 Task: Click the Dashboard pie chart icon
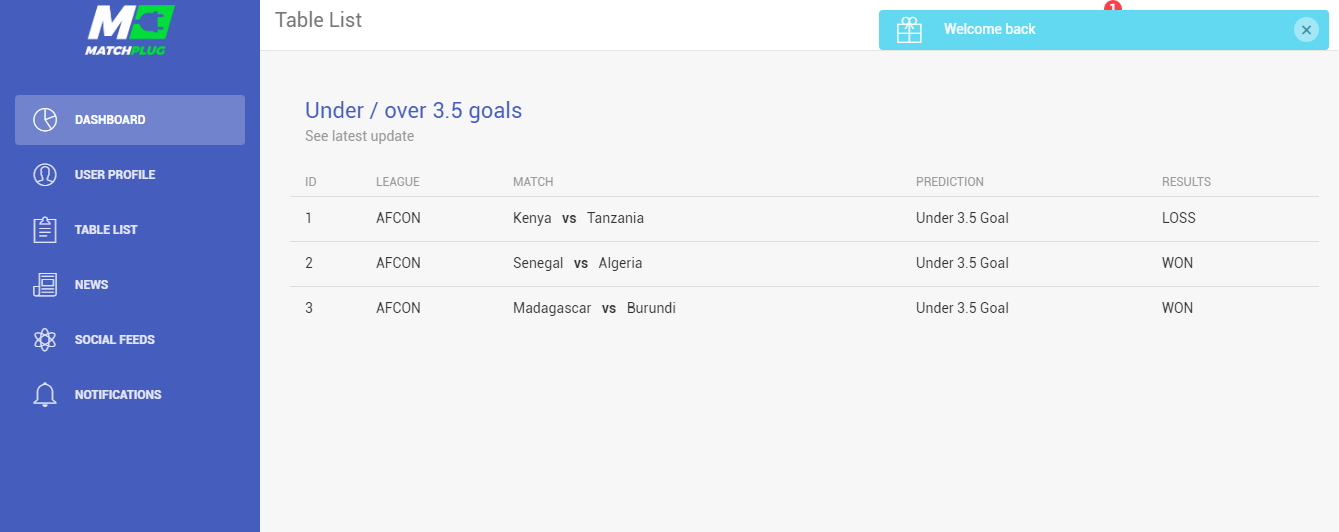tap(45, 120)
